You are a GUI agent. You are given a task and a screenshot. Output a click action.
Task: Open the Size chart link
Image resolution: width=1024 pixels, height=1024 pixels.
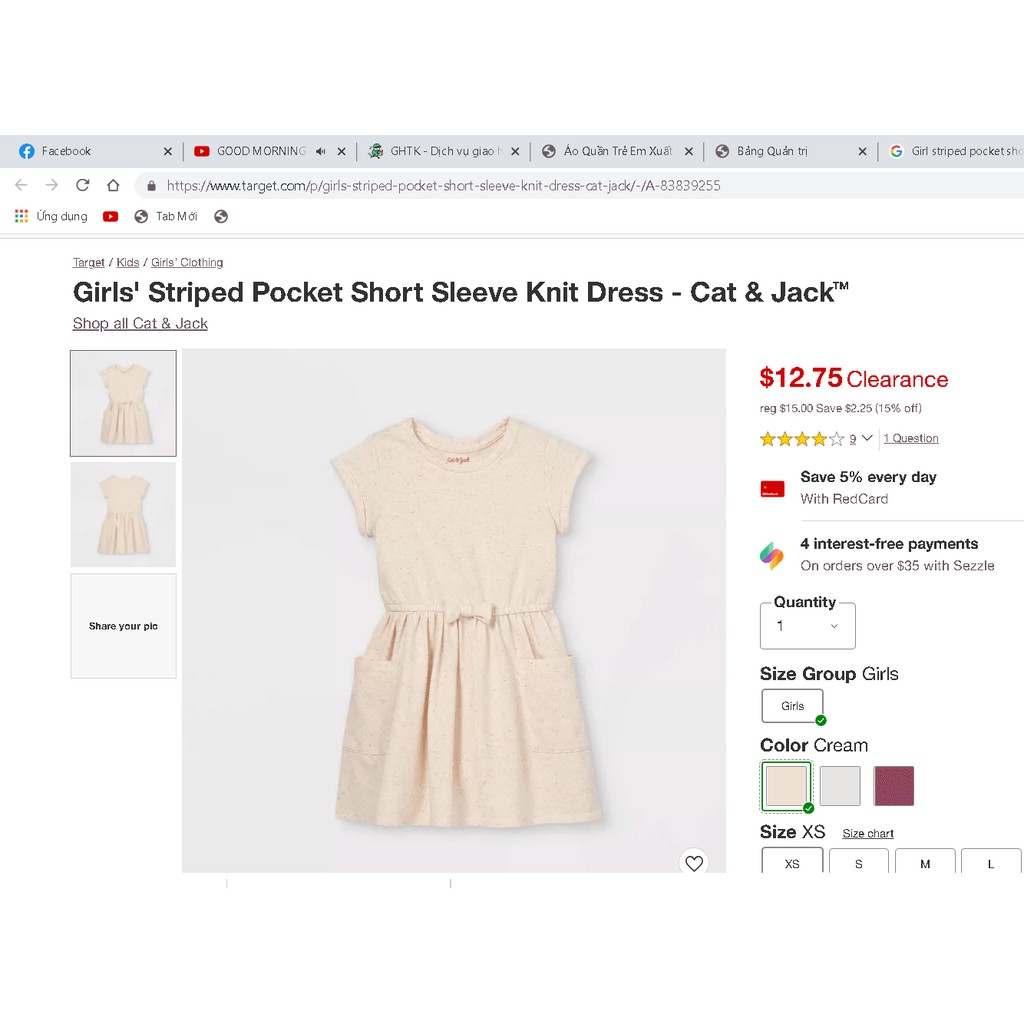[868, 833]
